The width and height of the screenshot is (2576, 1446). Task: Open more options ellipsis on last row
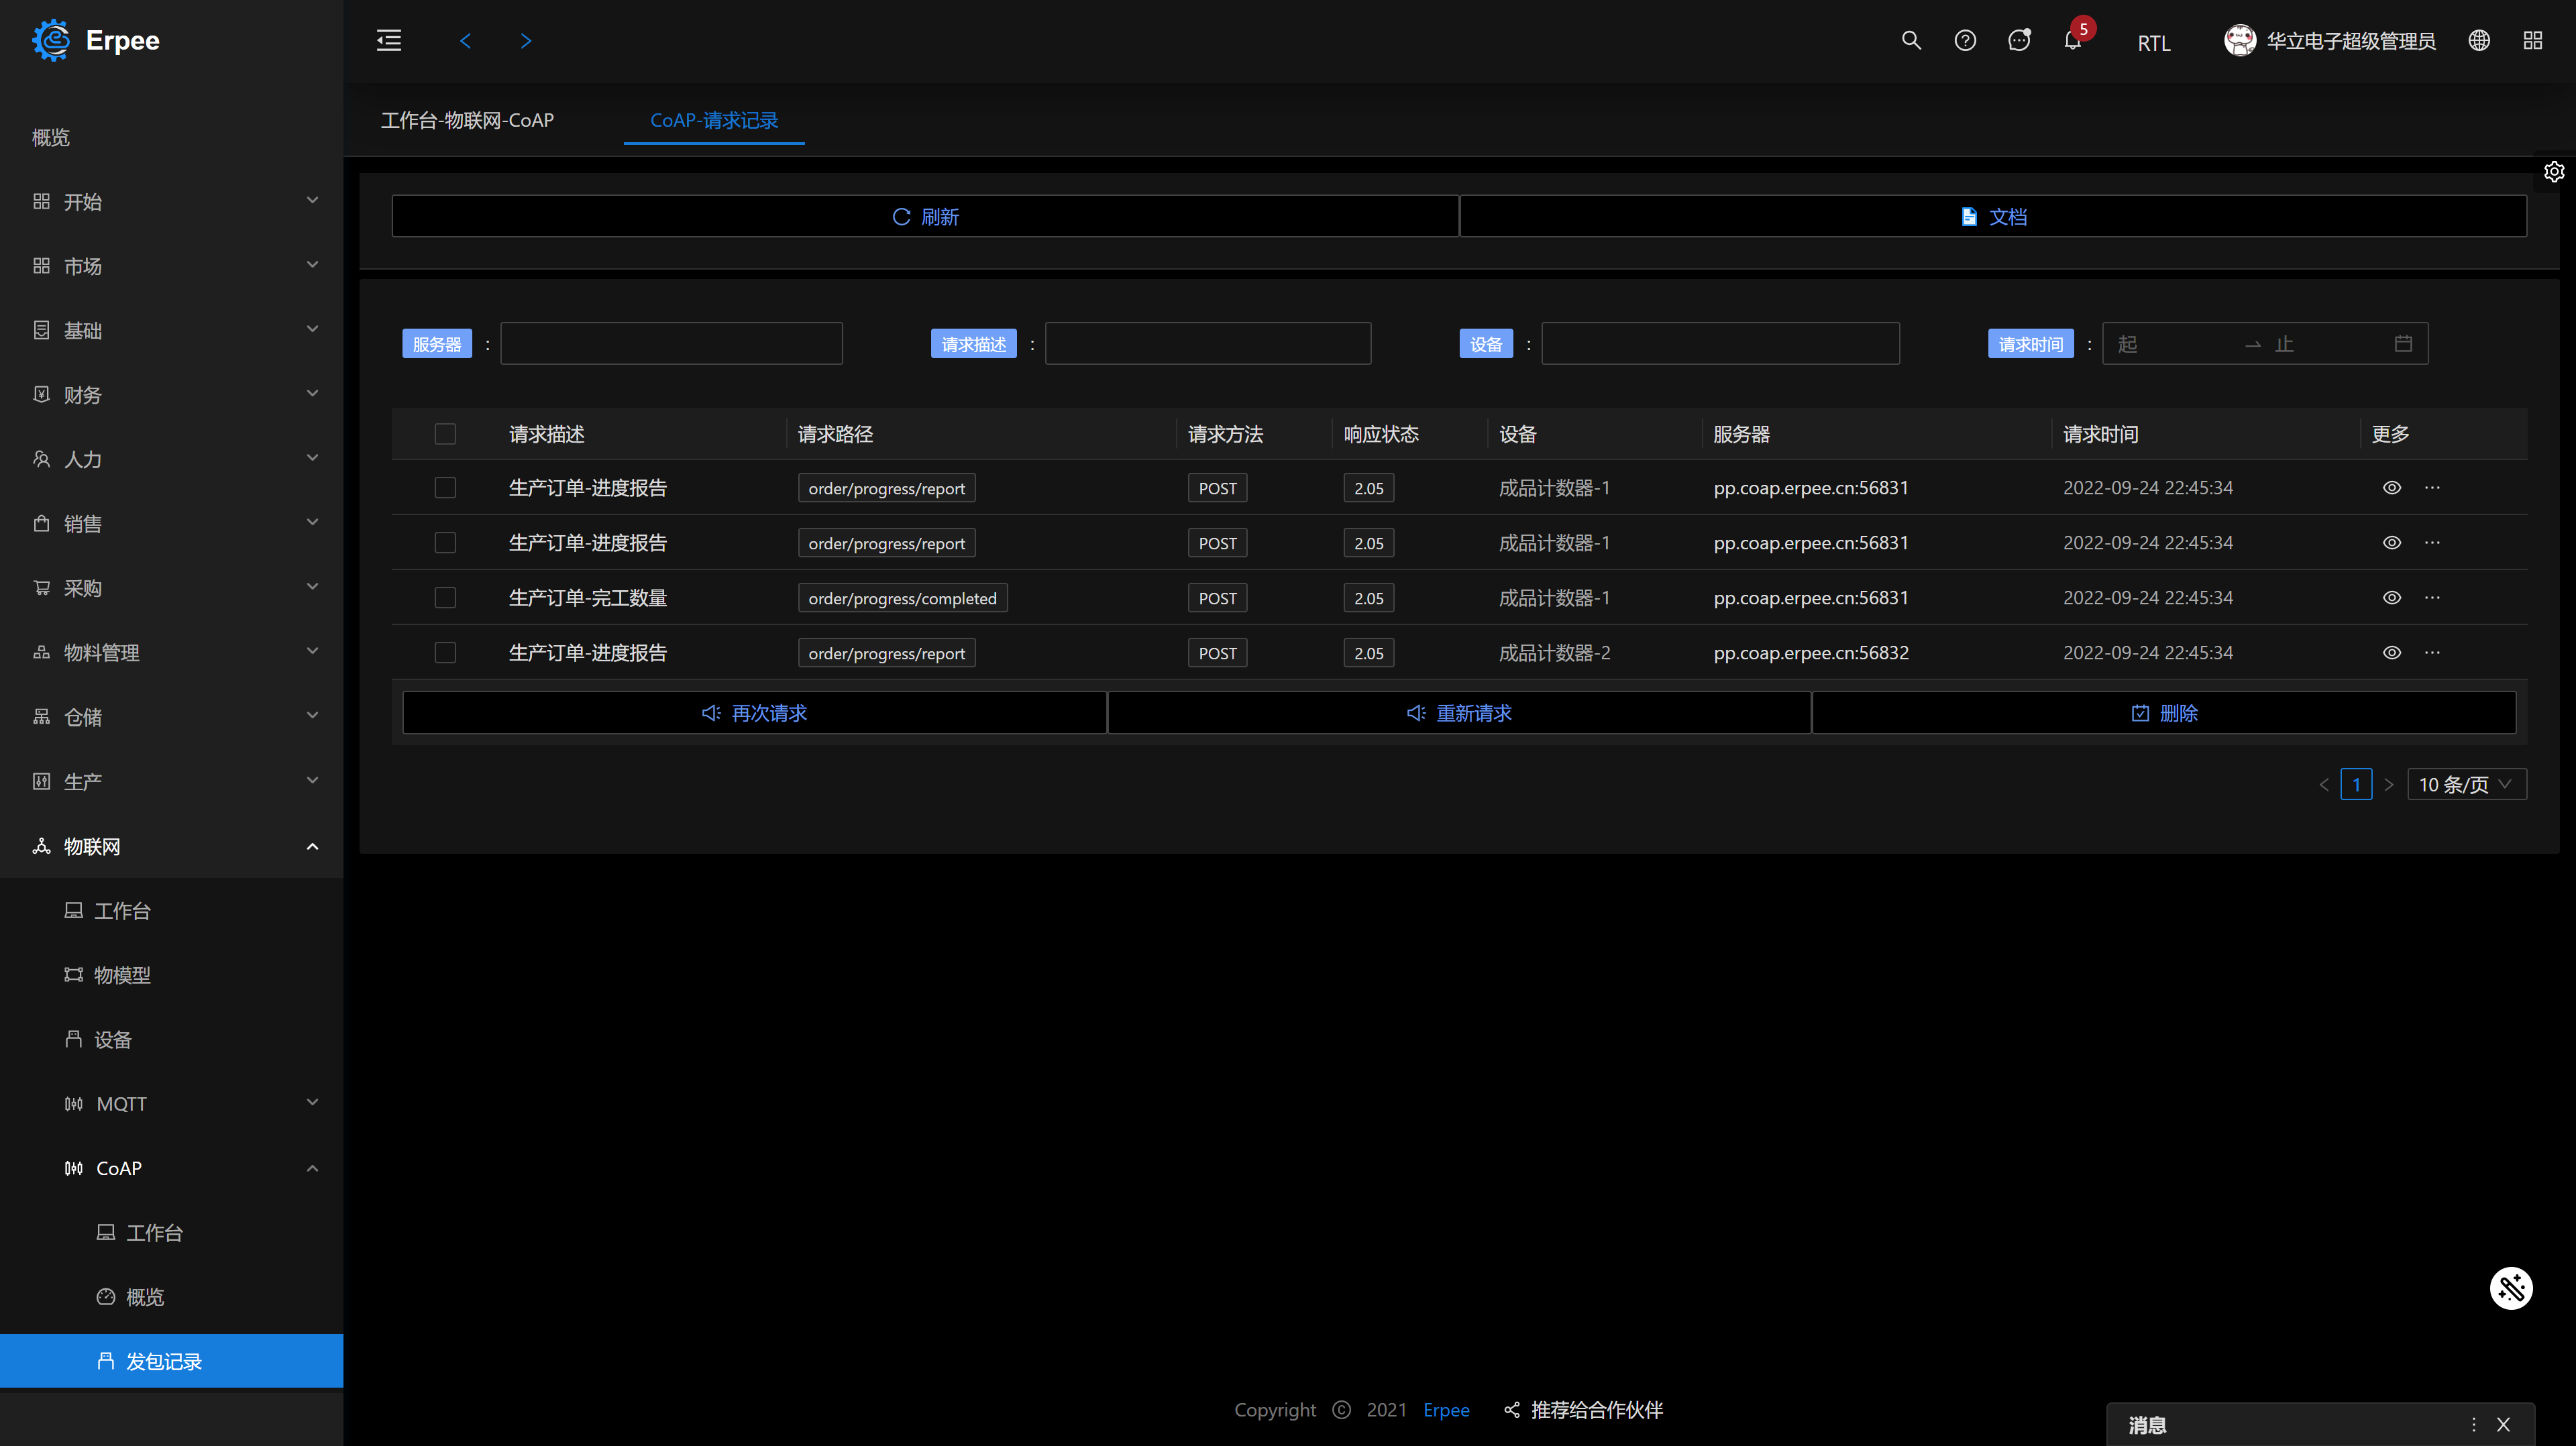pyautogui.click(x=2432, y=653)
